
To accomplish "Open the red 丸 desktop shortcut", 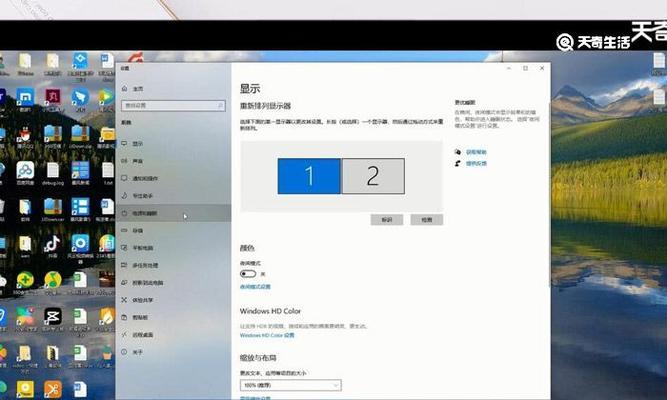I will [x=53, y=97].
